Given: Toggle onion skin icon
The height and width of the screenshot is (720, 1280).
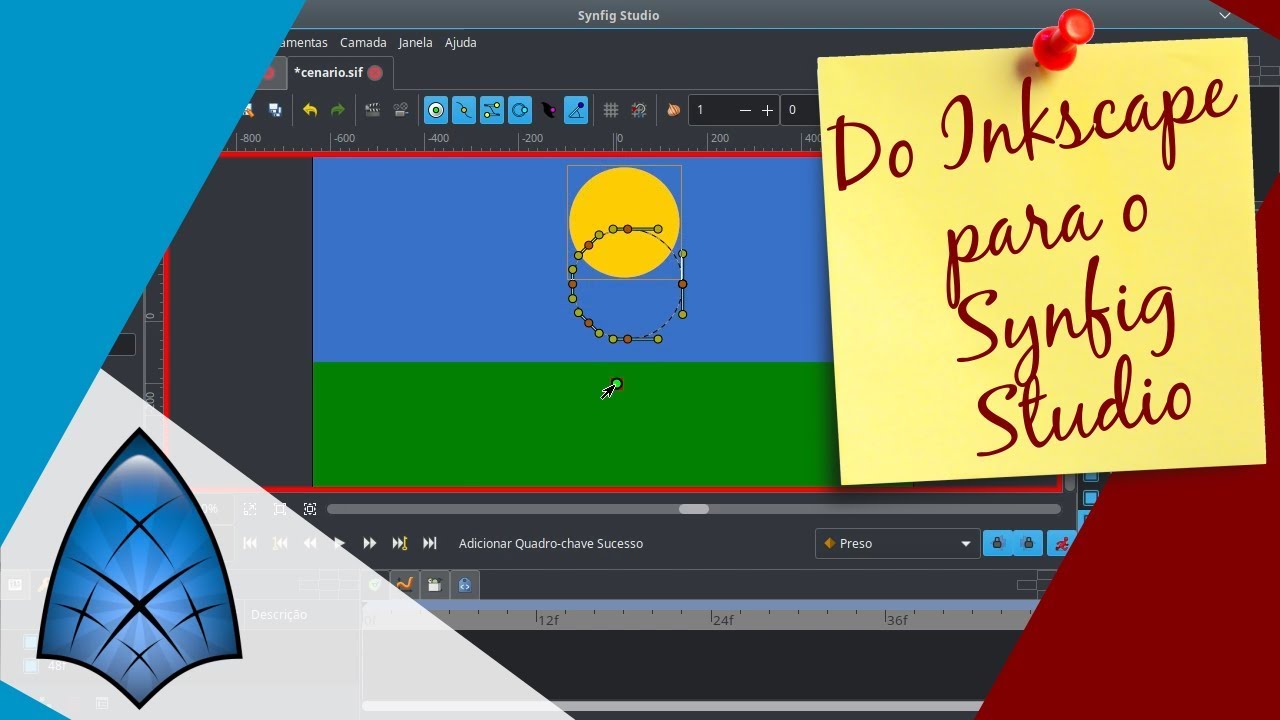Looking at the screenshot, I should [x=673, y=110].
